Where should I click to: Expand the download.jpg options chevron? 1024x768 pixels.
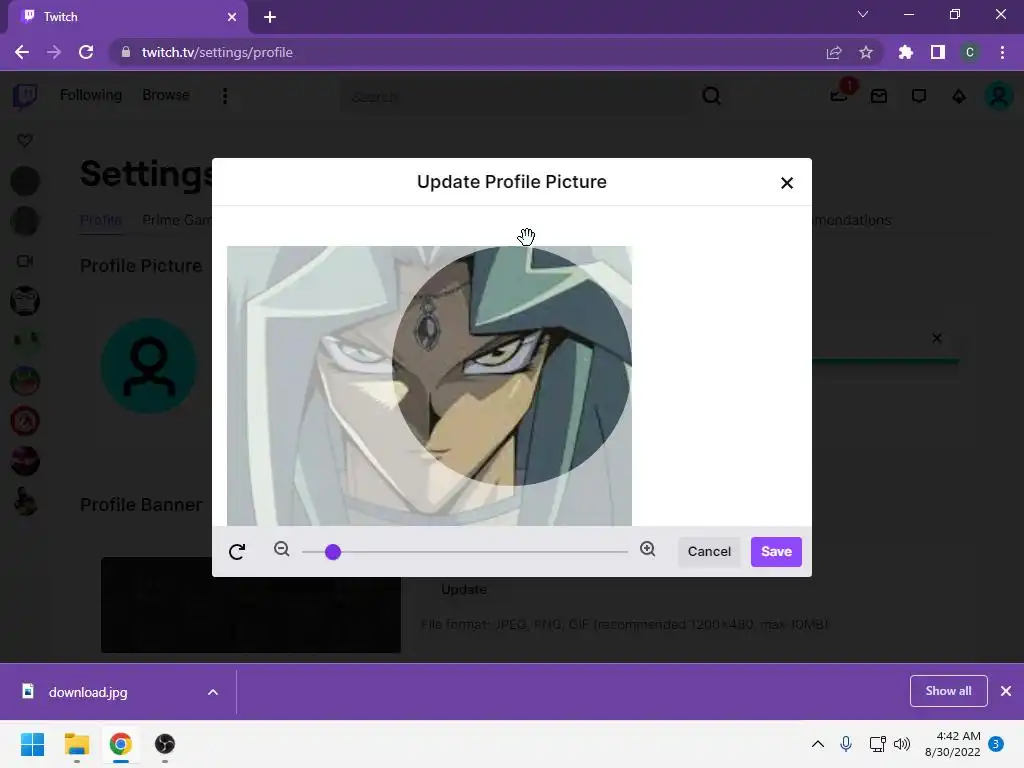click(x=213, y=692)
